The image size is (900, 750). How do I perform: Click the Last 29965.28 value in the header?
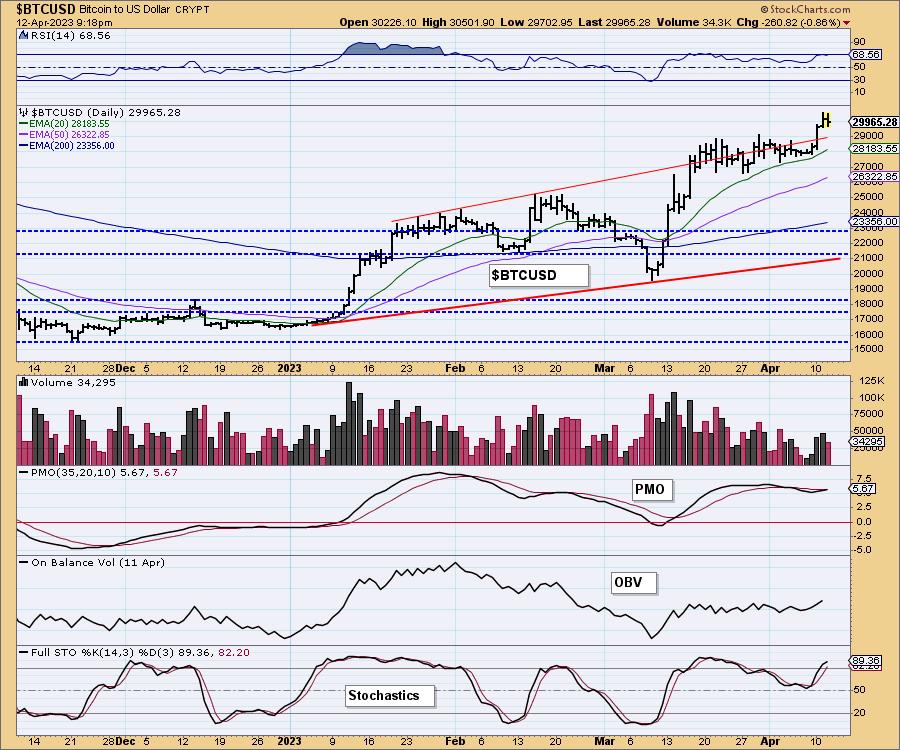[614, 22]
